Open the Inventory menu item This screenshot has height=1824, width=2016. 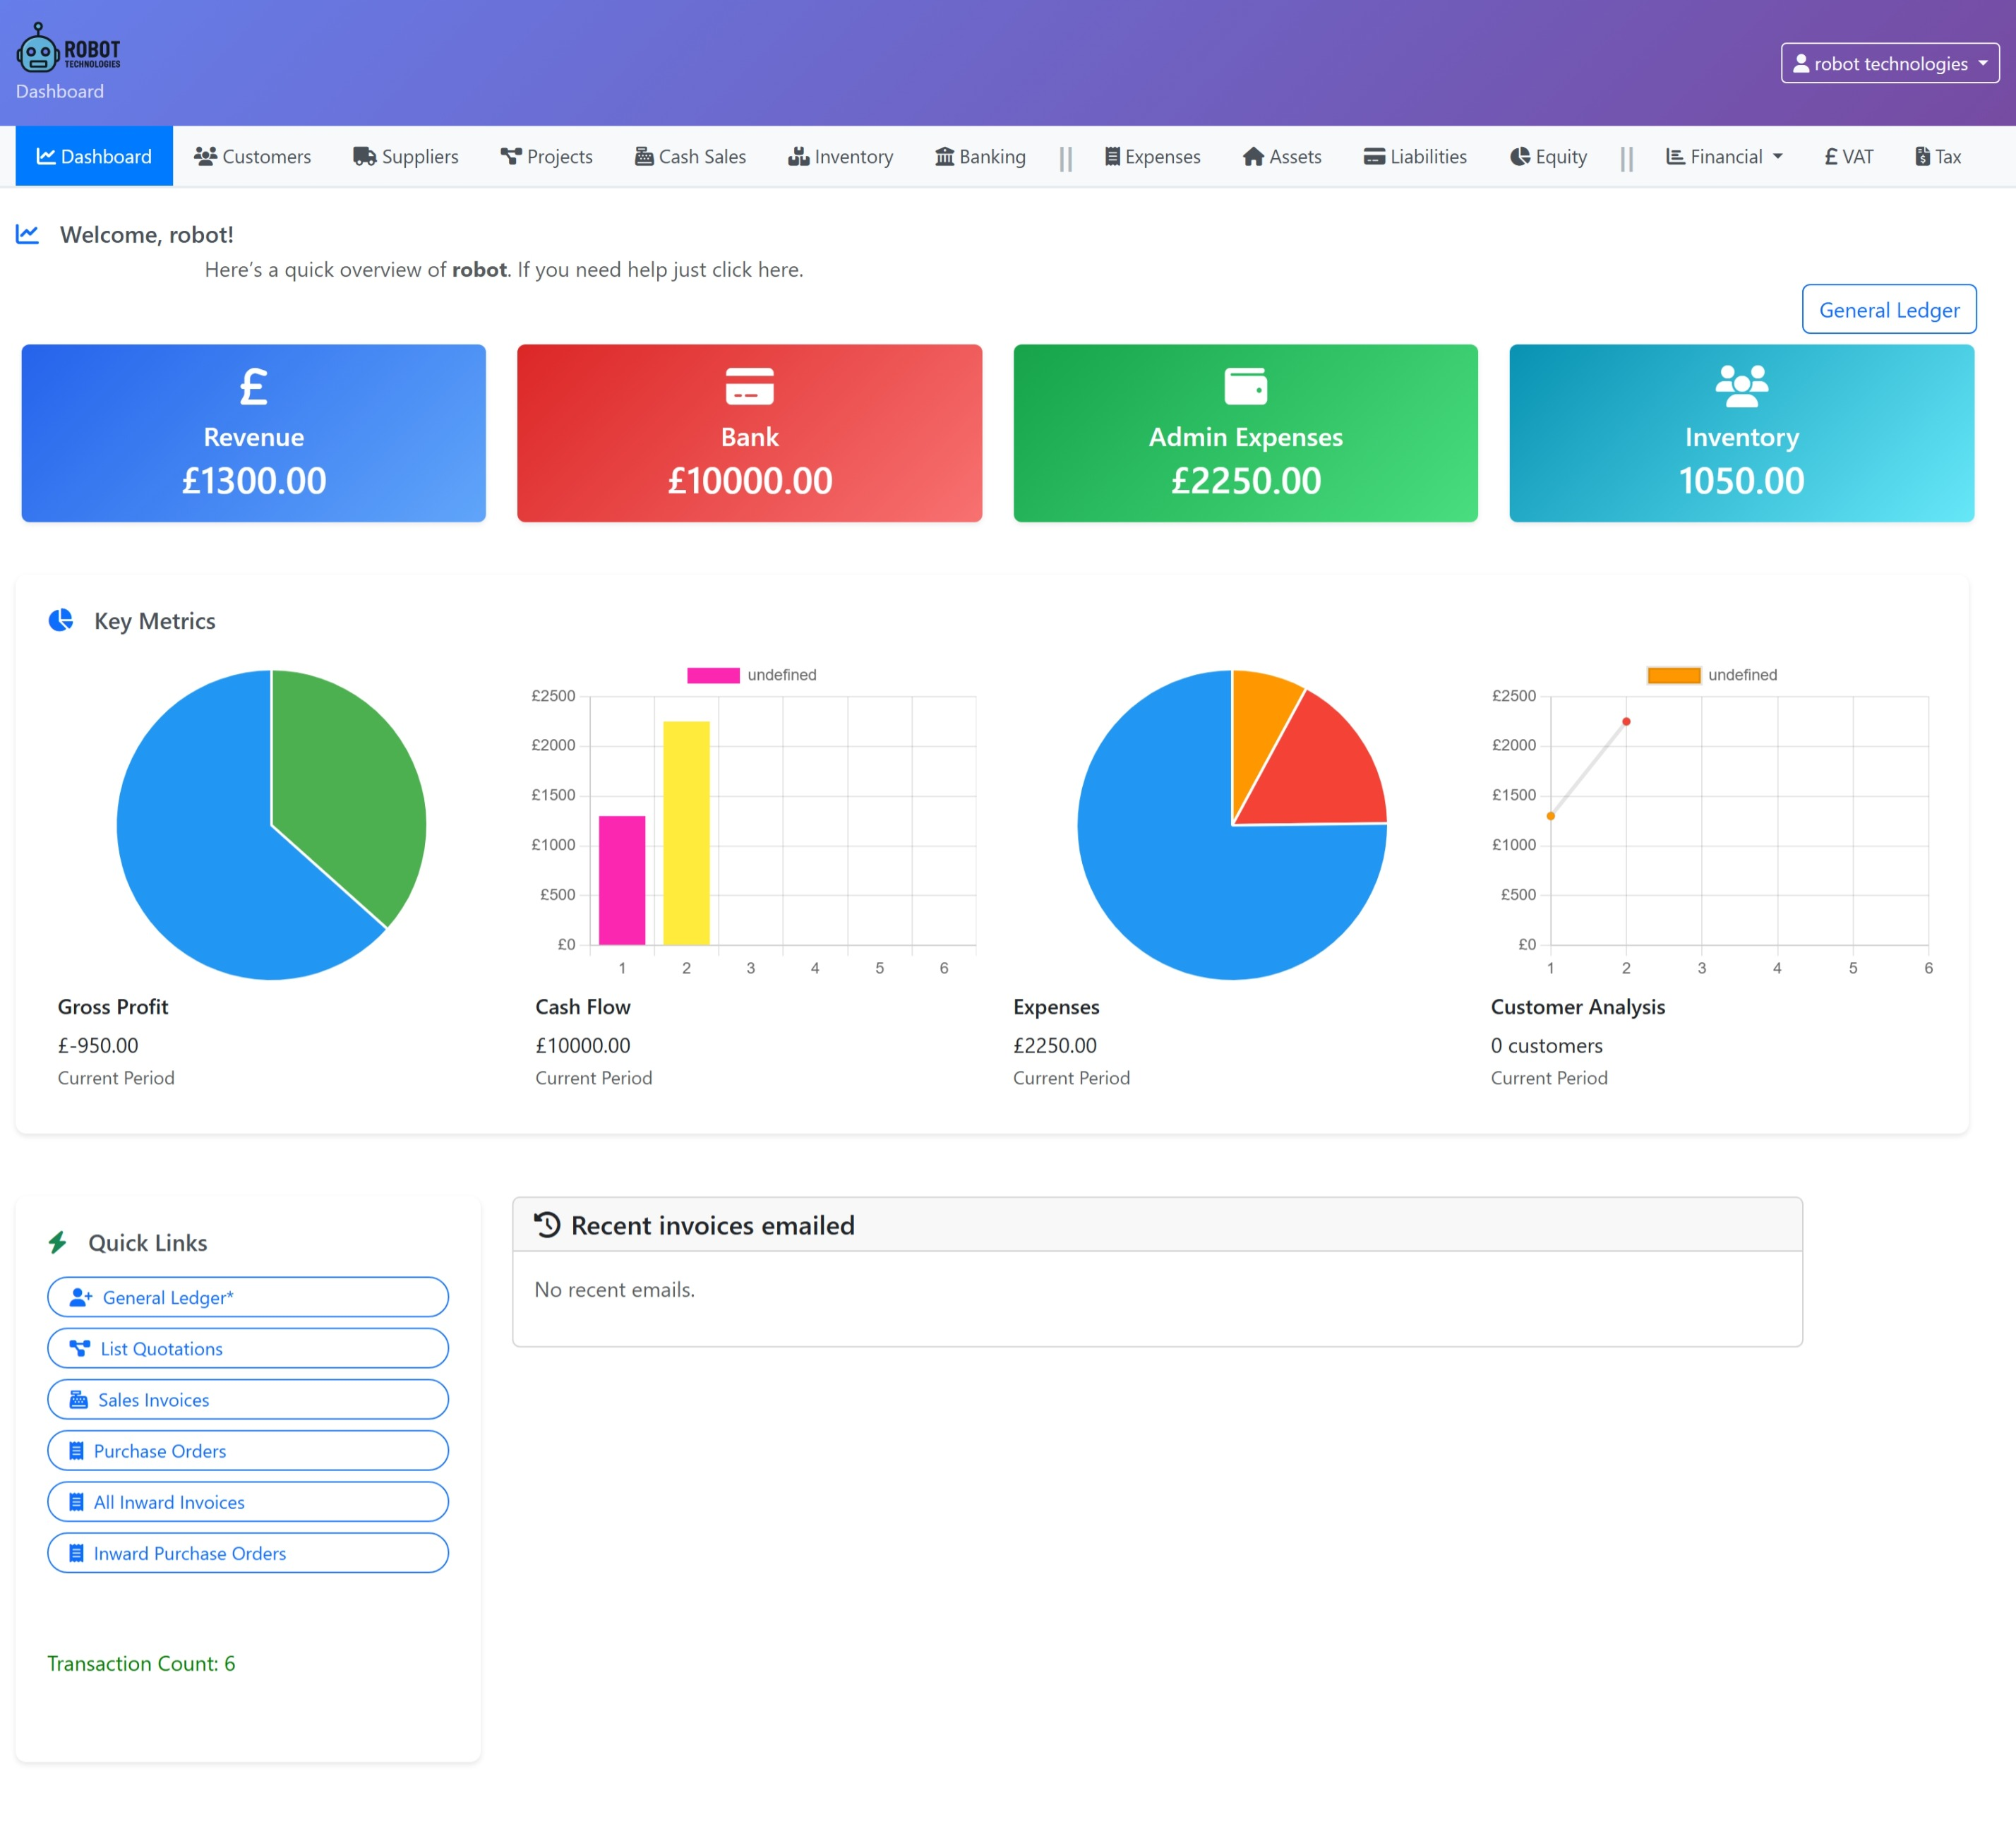841,156
